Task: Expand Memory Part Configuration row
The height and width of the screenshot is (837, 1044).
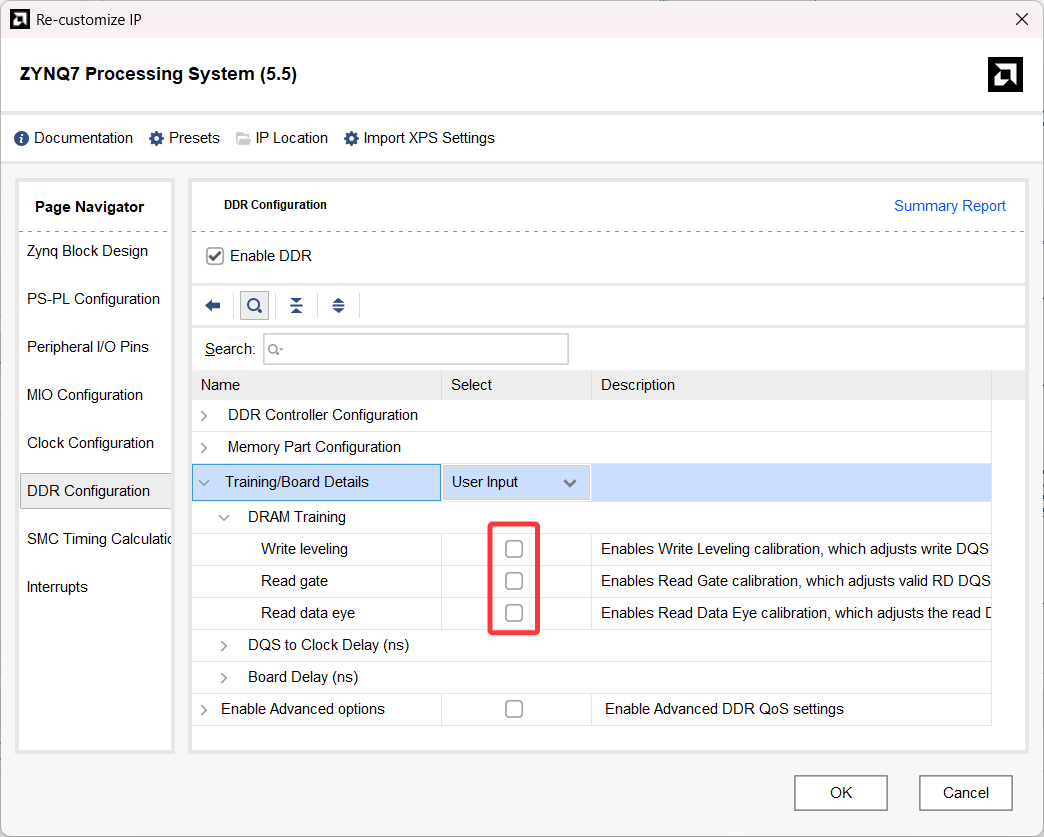Action: click(204, 447)
